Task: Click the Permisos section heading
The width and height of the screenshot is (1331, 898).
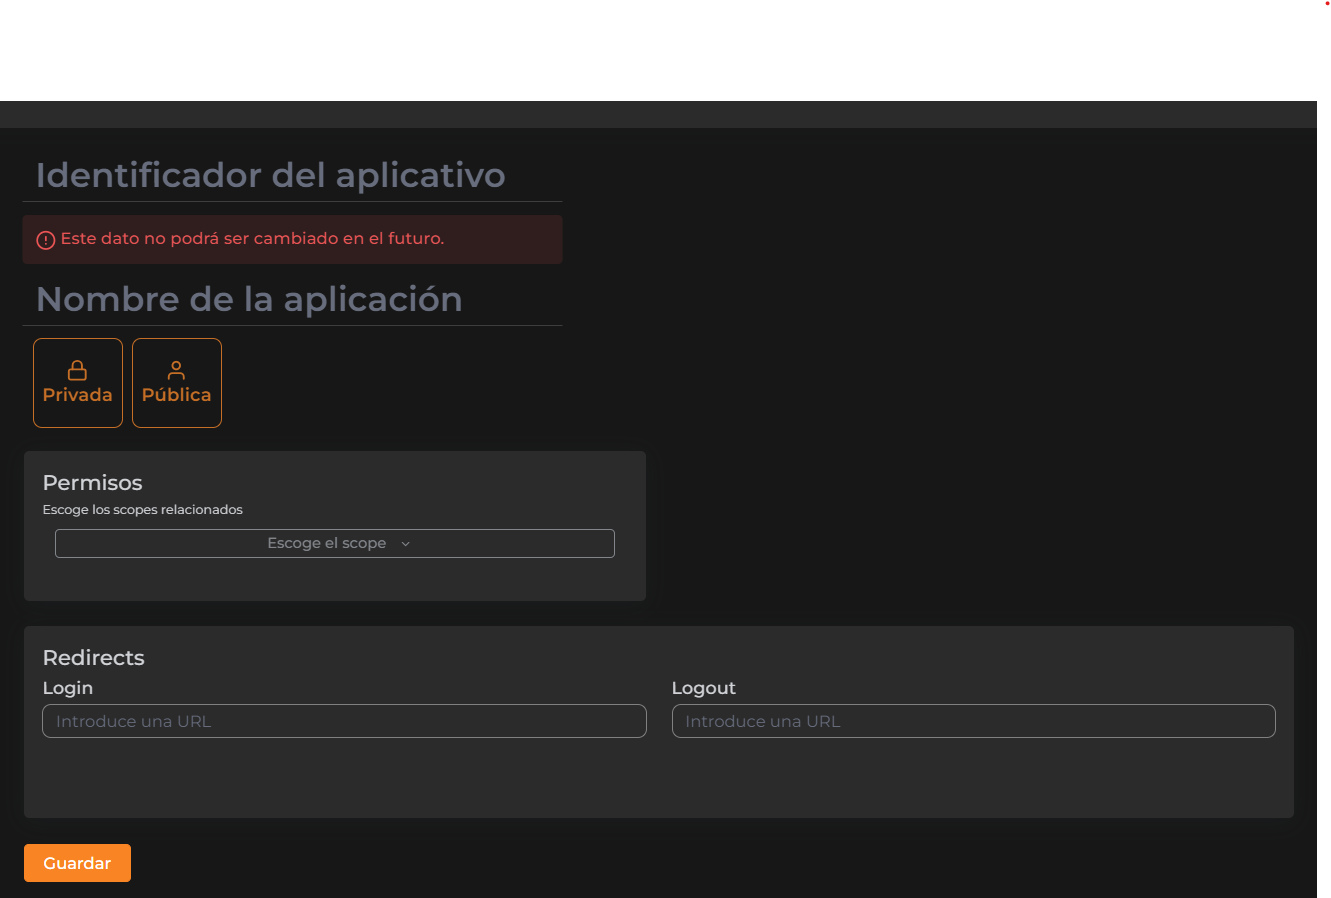Action: coord(93,483)
